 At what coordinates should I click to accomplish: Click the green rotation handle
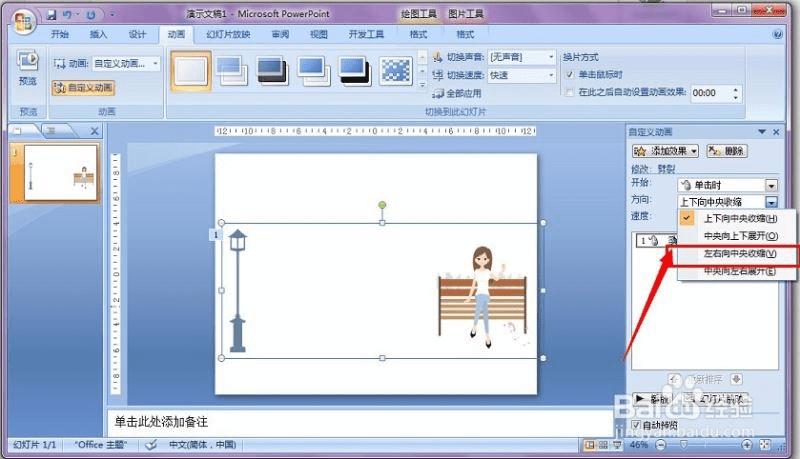click(x=382, y=205)
